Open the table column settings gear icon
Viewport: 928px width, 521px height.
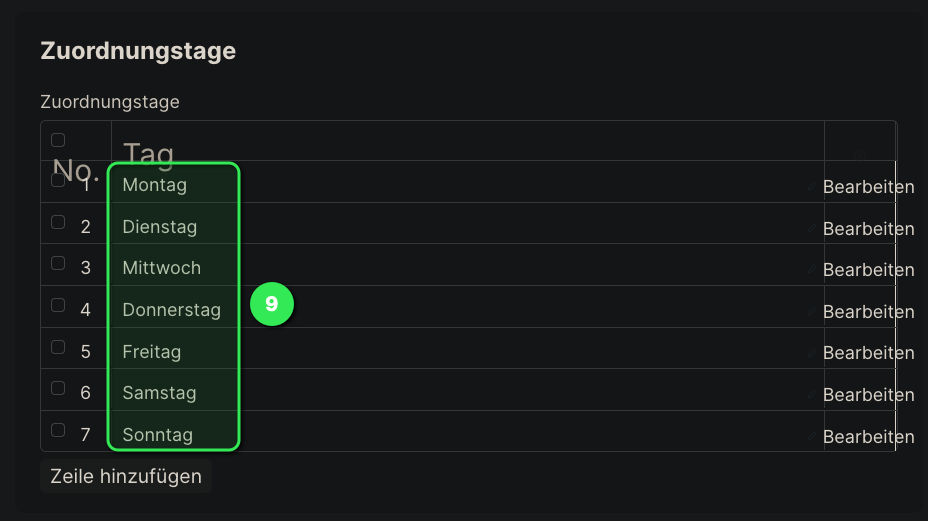point(860,156)
